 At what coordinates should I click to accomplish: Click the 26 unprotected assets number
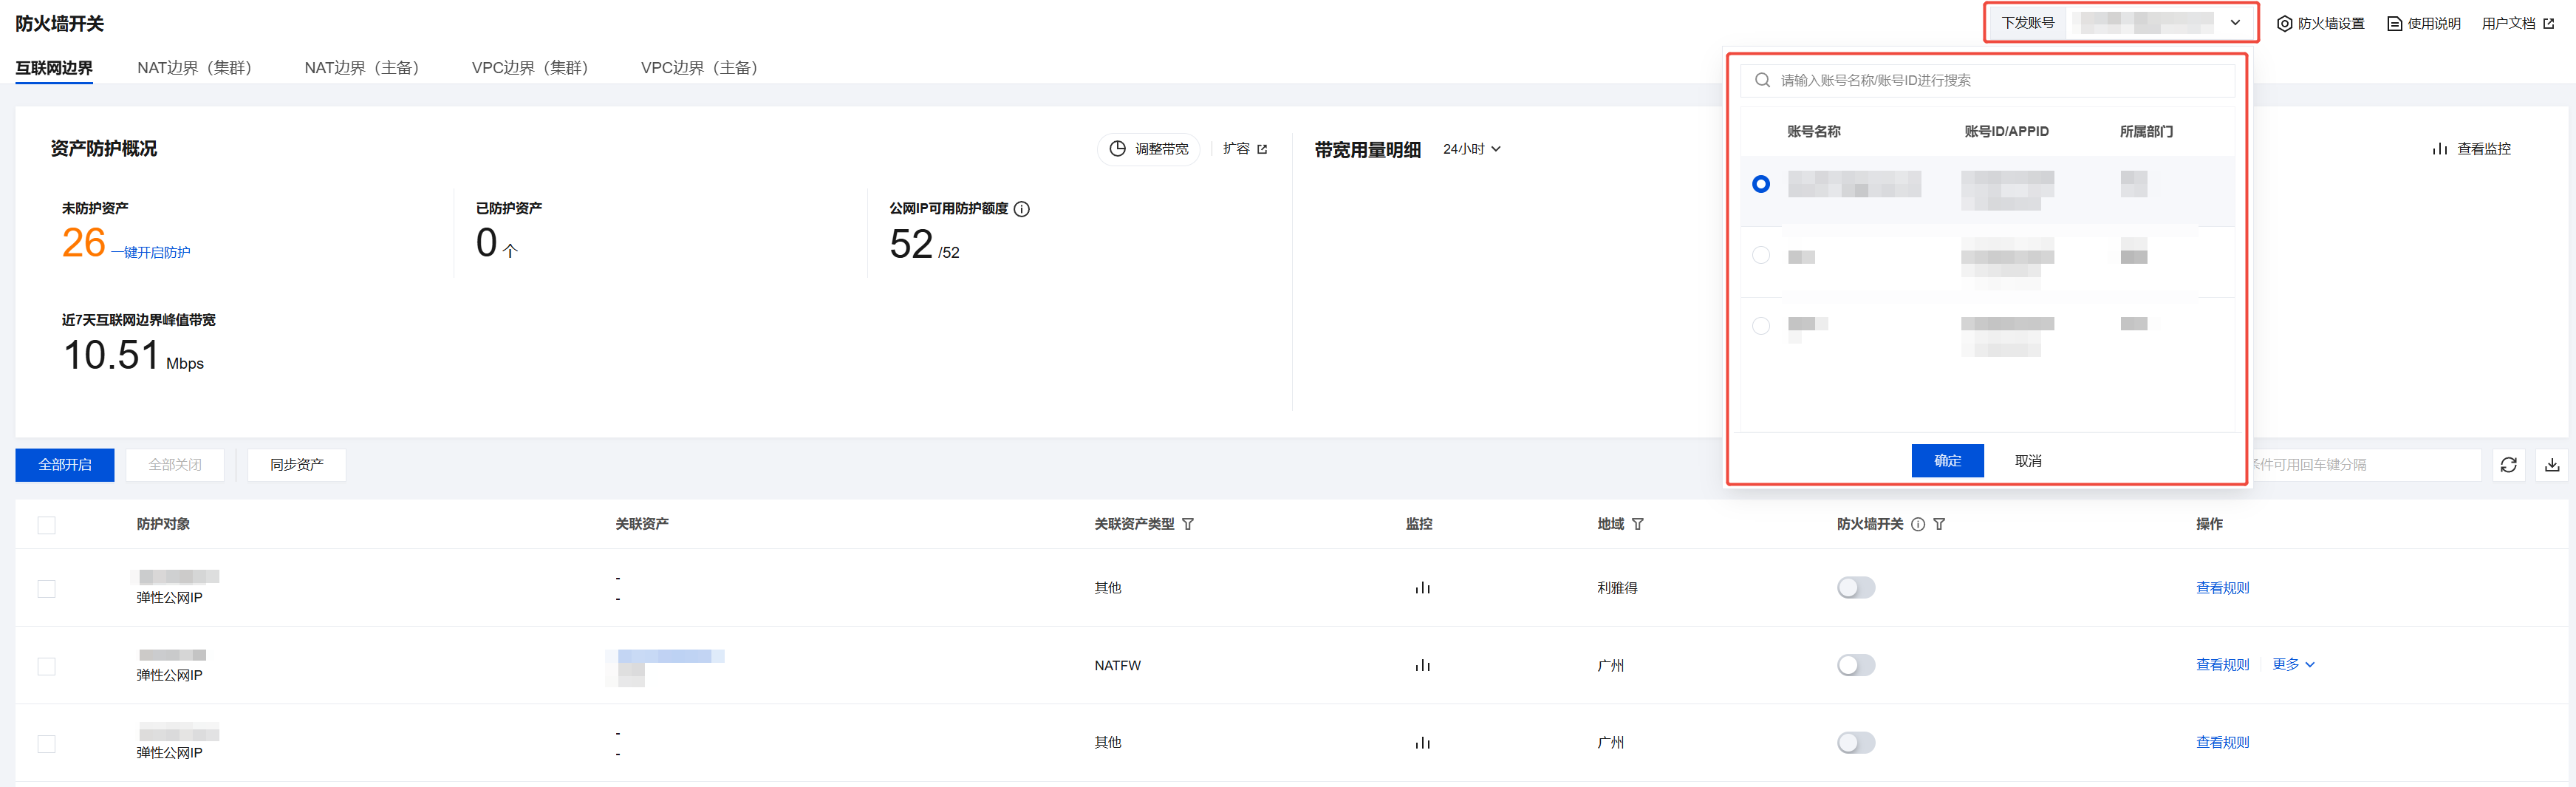tap(83, 243)
